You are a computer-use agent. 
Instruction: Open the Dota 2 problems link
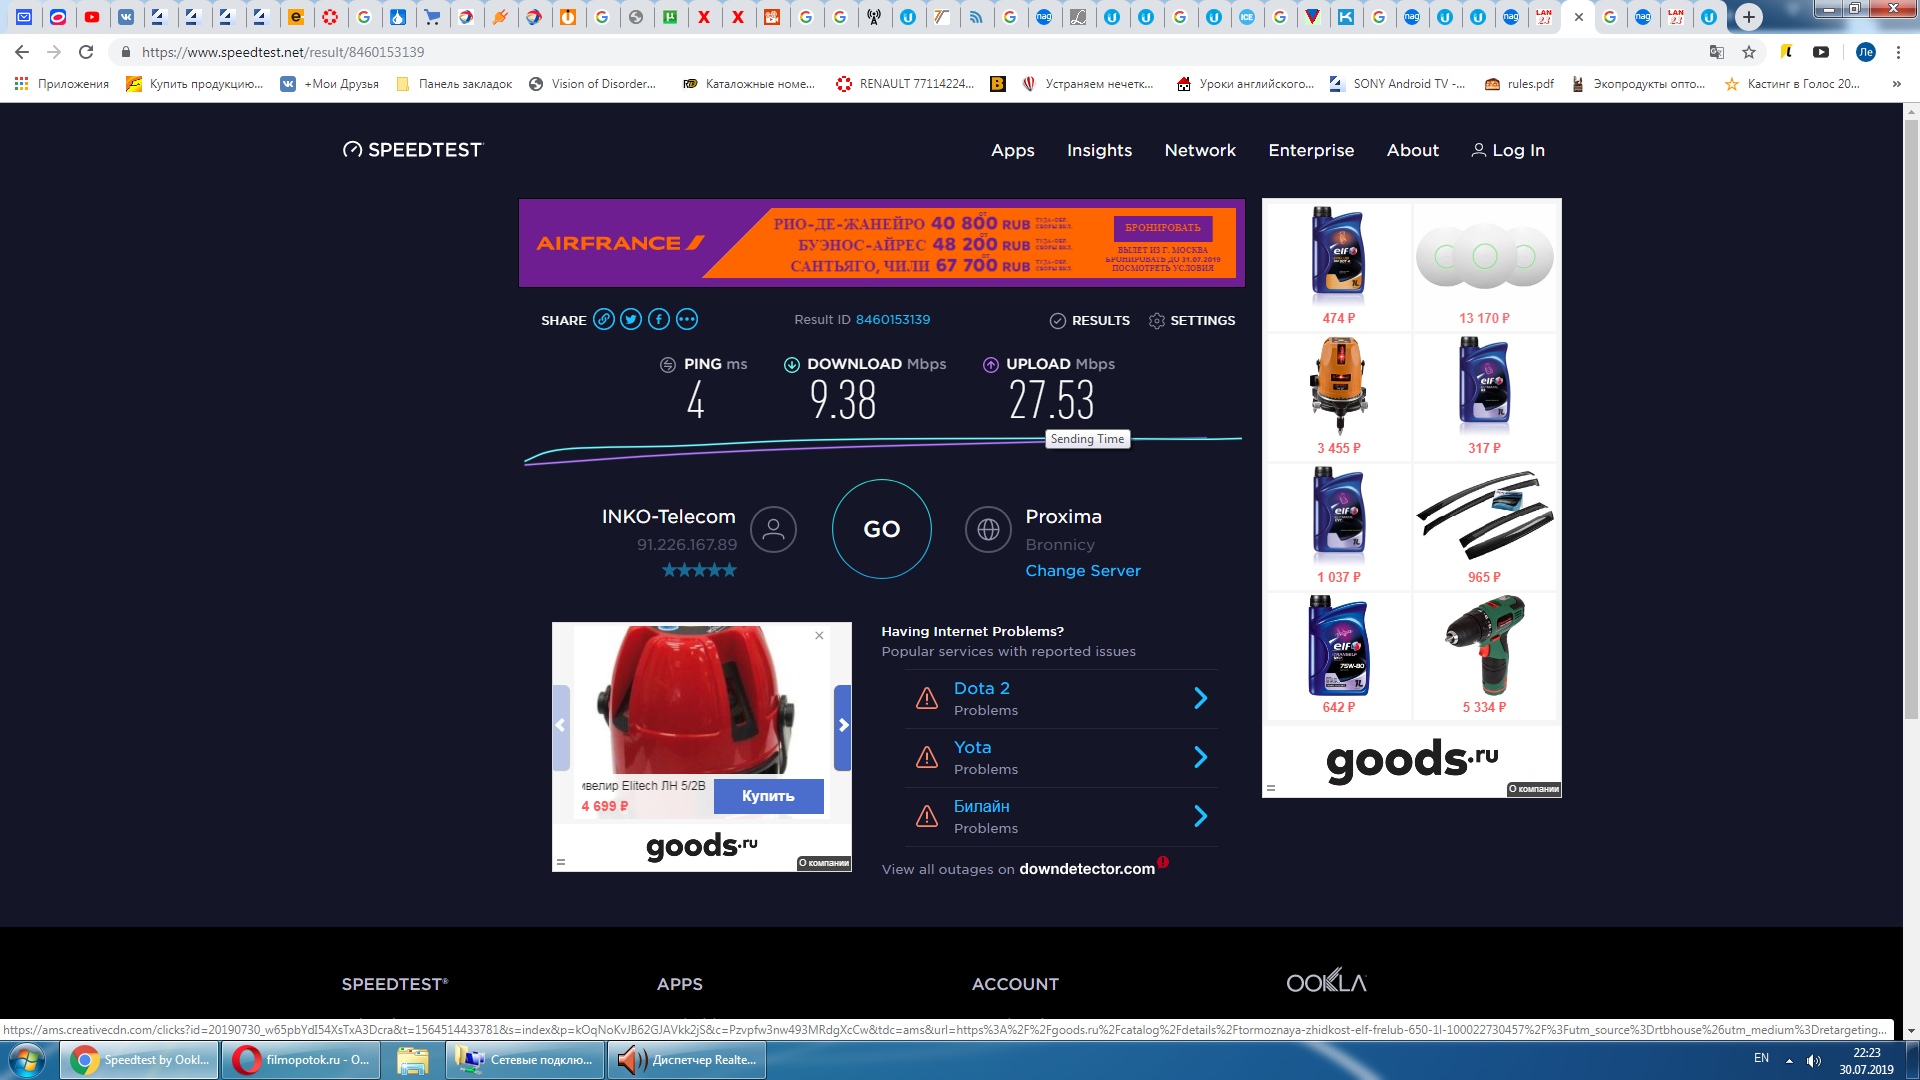981,688
